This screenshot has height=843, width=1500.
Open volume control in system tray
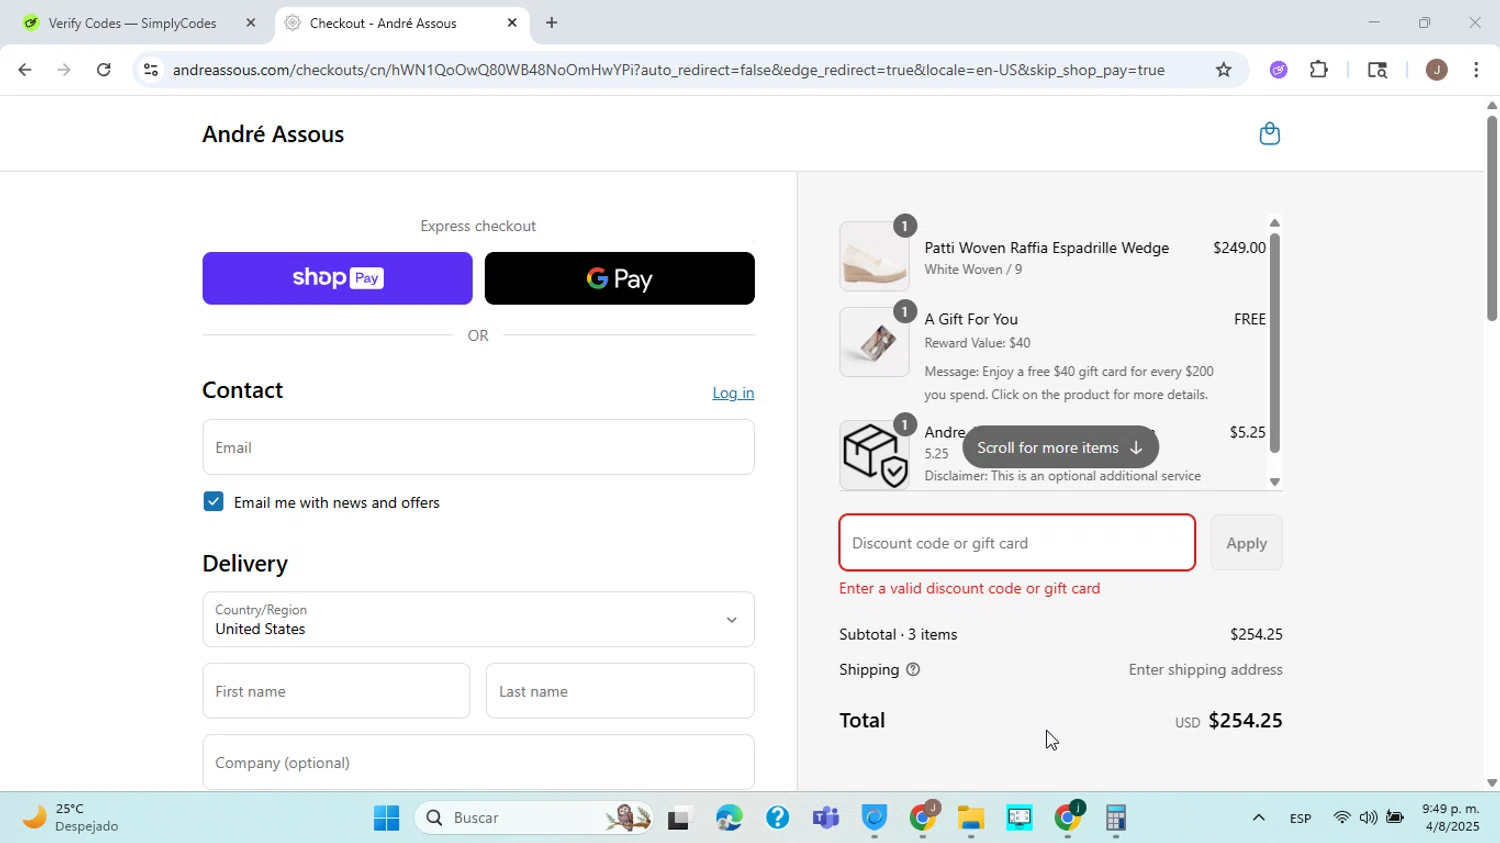(1368, 818)
